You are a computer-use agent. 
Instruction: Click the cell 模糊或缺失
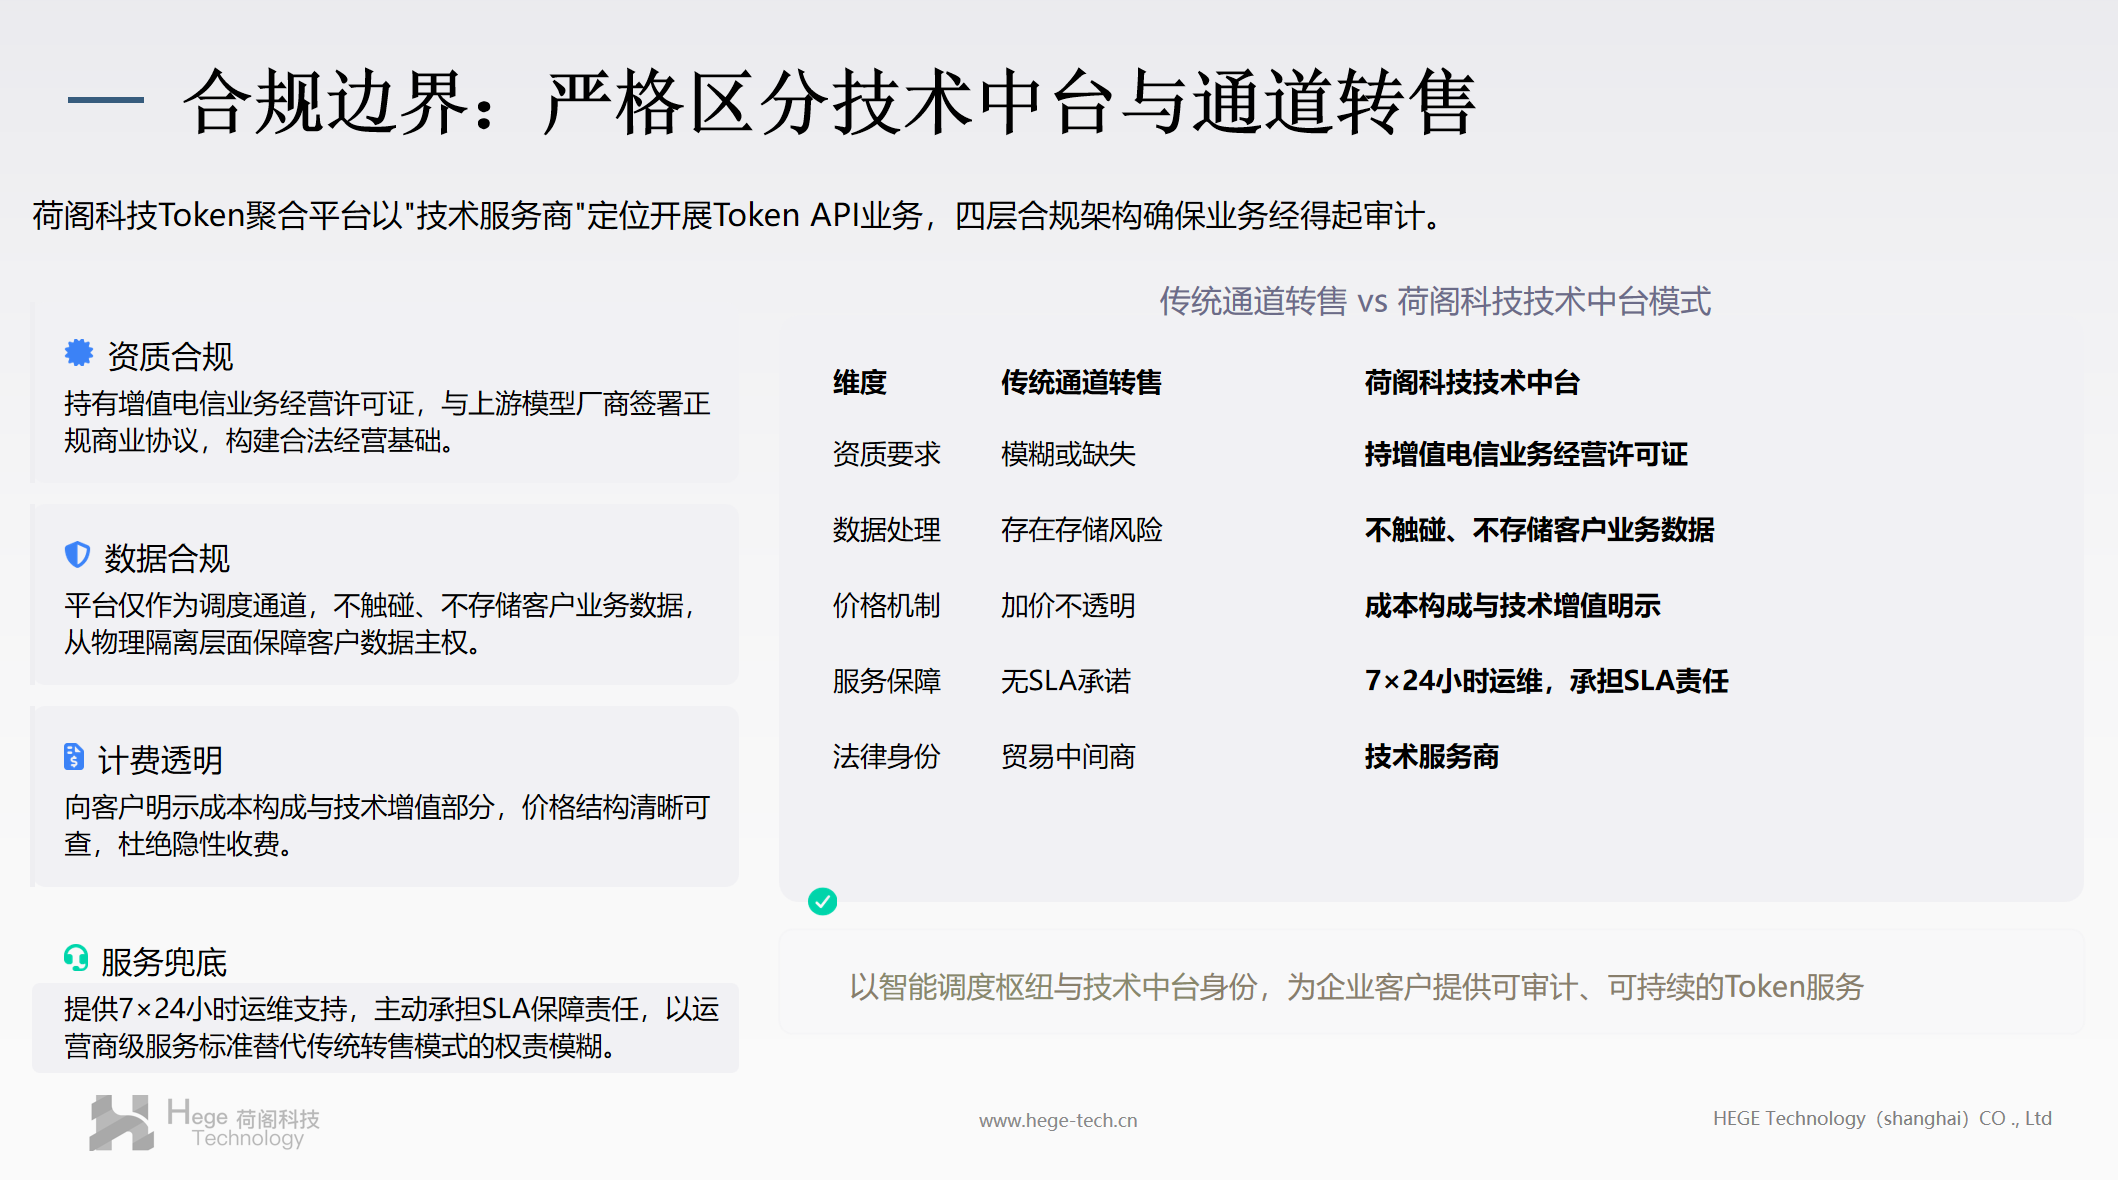(1068, 454)
